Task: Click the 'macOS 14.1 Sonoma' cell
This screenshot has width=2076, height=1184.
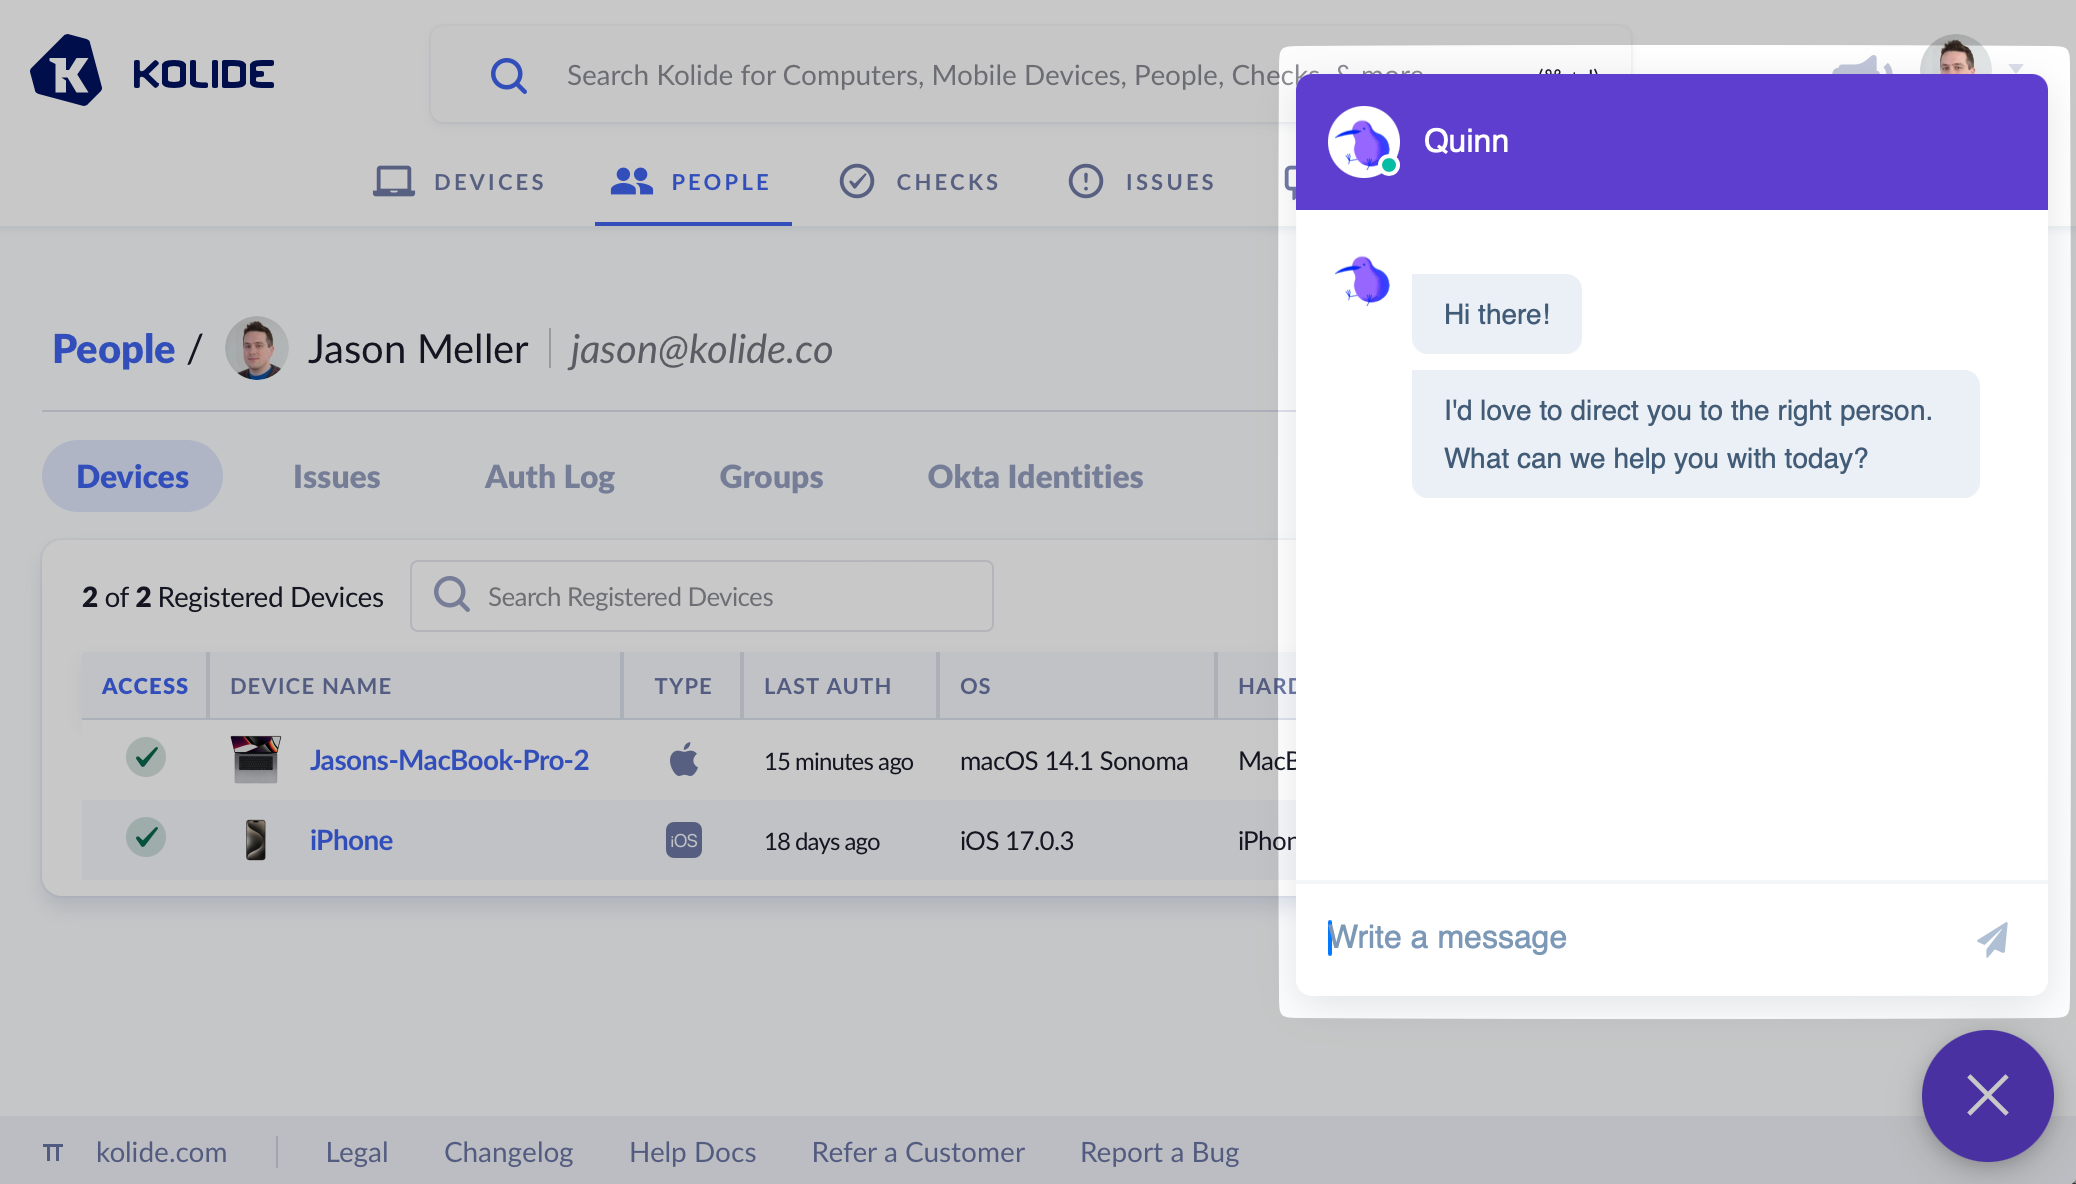Action: point(1074,761)
